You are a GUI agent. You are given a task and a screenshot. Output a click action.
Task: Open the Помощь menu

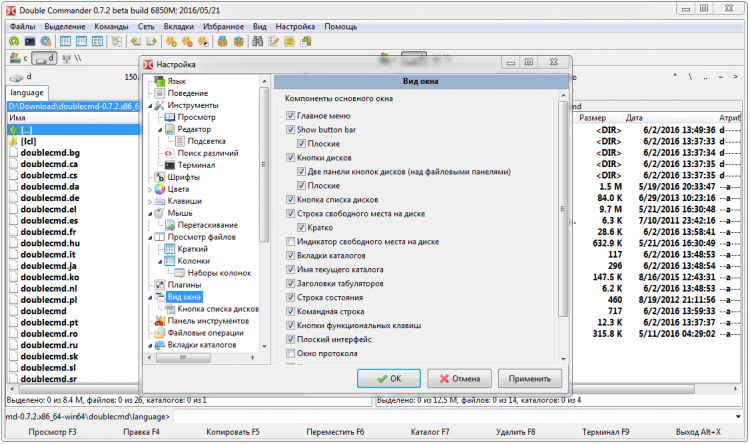[340, 26]
